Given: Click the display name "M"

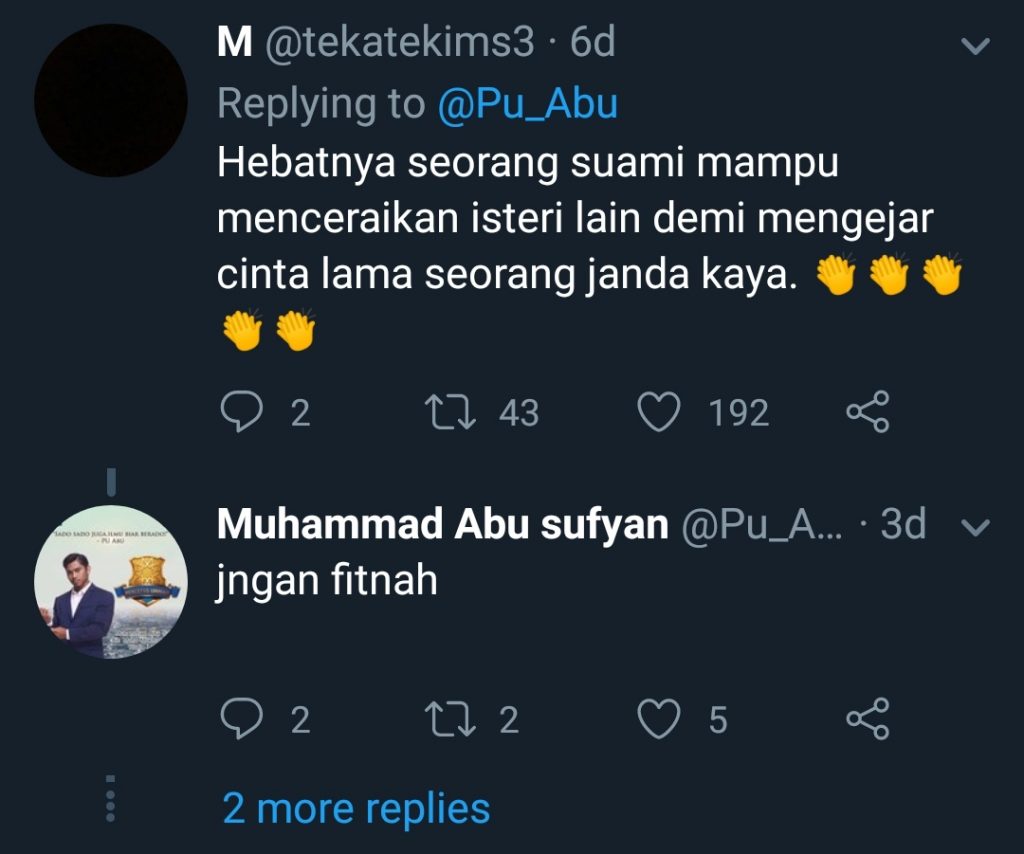Looking at the screenshot, I should [234, 43].
